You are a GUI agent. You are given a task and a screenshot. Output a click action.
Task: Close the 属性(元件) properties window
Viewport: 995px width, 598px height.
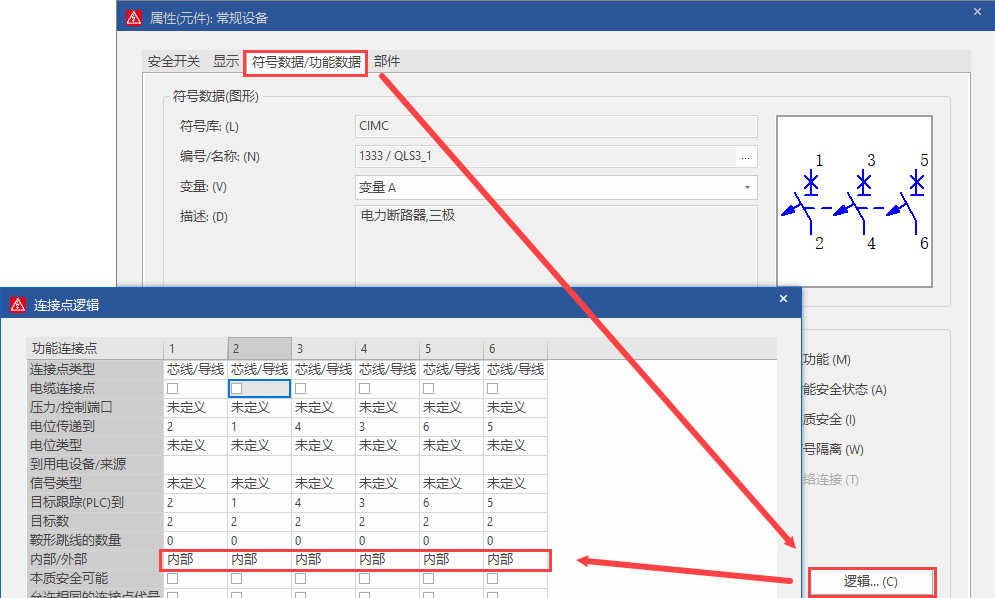pos(977,11)
